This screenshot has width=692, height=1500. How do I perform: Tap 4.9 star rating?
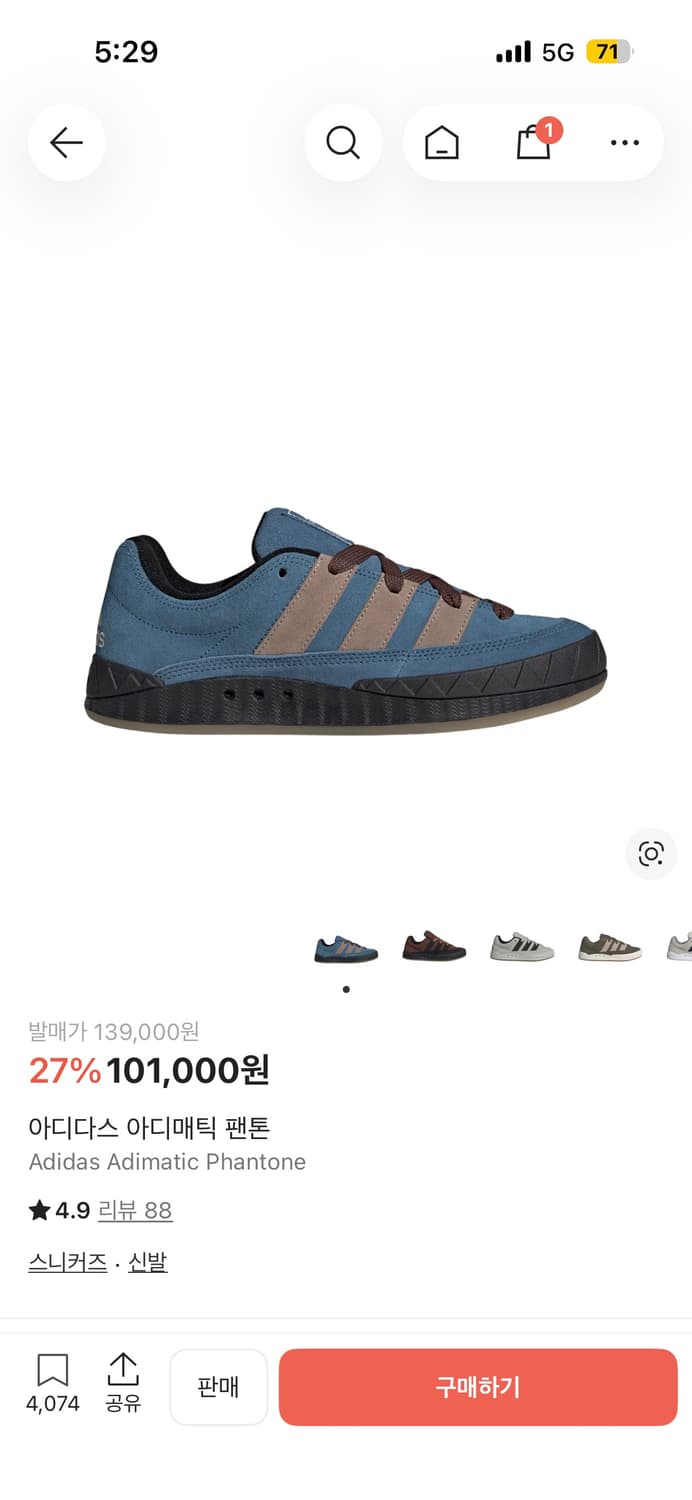[60, 1210]
